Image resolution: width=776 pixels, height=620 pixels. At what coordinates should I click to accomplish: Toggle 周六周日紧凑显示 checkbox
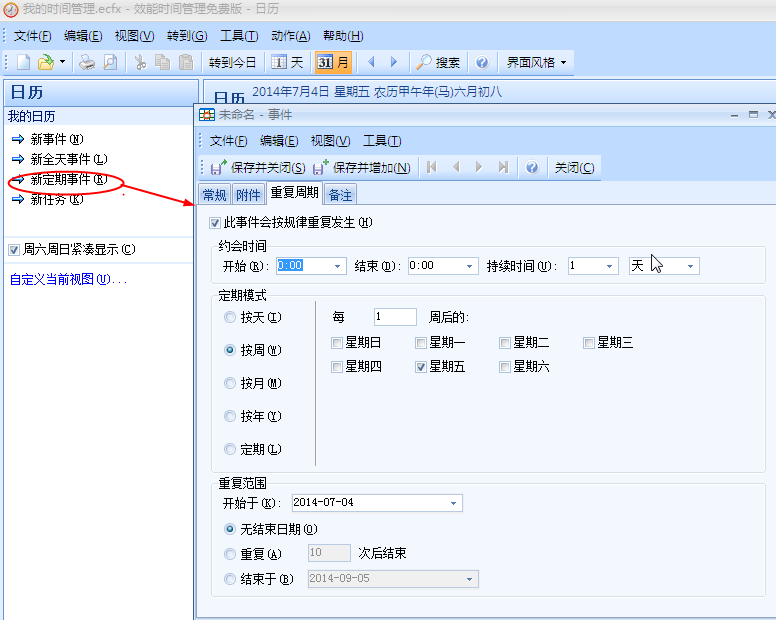coord(14,250)
